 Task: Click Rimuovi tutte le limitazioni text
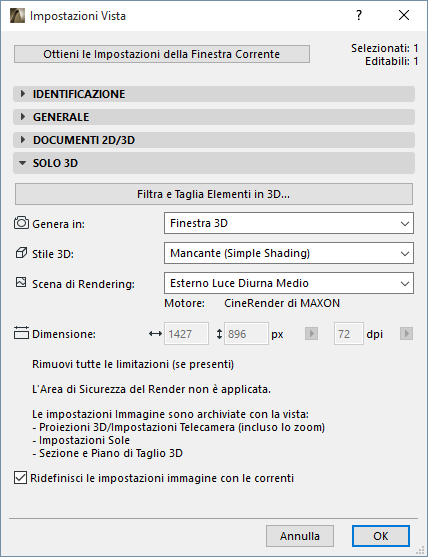point(133,364)
